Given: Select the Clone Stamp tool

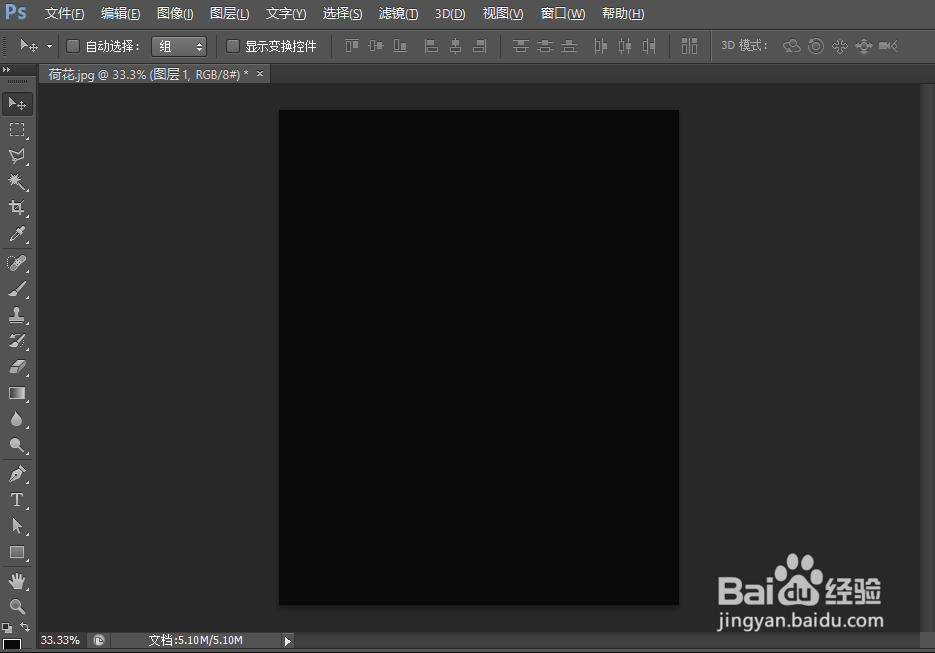Looking at the screenshot, I should tap(17, 315).
